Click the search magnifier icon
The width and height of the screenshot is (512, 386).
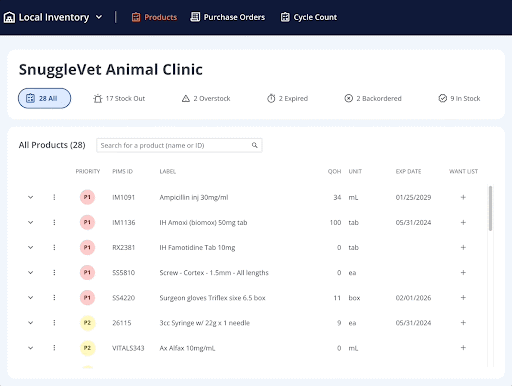(255, 145)
